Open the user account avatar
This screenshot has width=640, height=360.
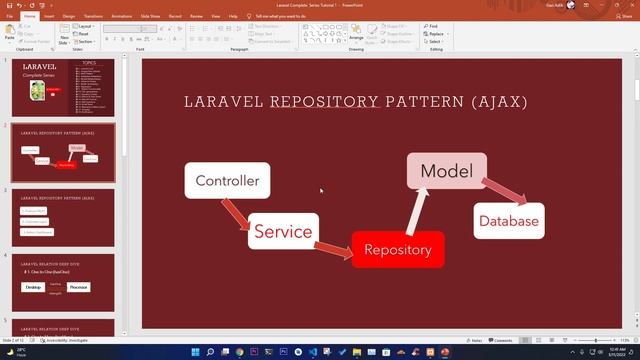pyautogui.click(x=571, y=5)
